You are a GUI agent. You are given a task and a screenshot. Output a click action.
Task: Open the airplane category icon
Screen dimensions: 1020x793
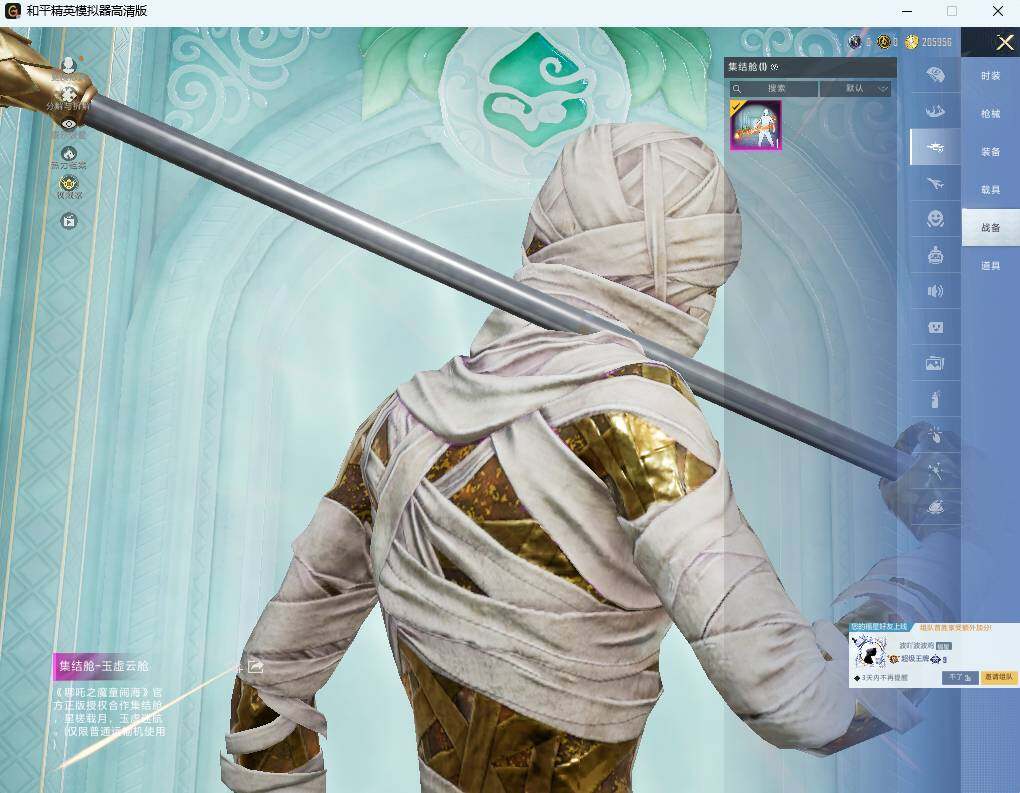[x=935, y=183]
